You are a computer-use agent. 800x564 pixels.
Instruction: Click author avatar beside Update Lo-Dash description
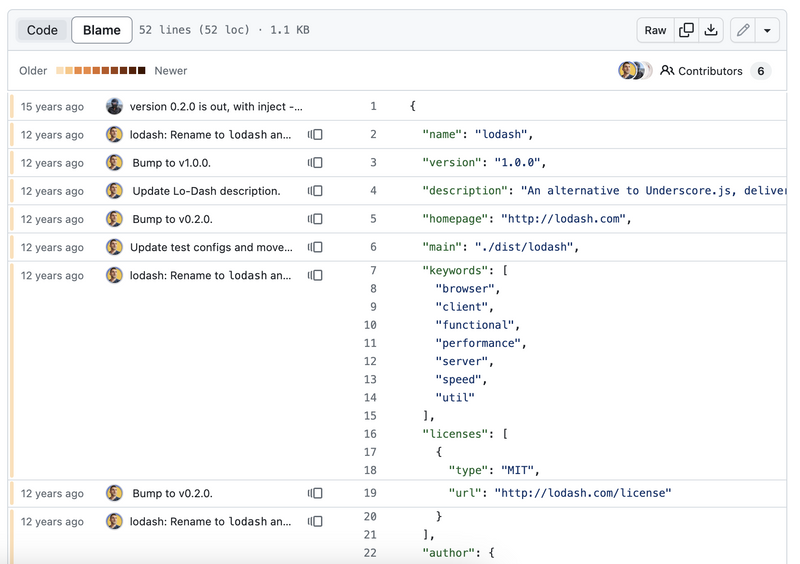click(x=114, y=191)
